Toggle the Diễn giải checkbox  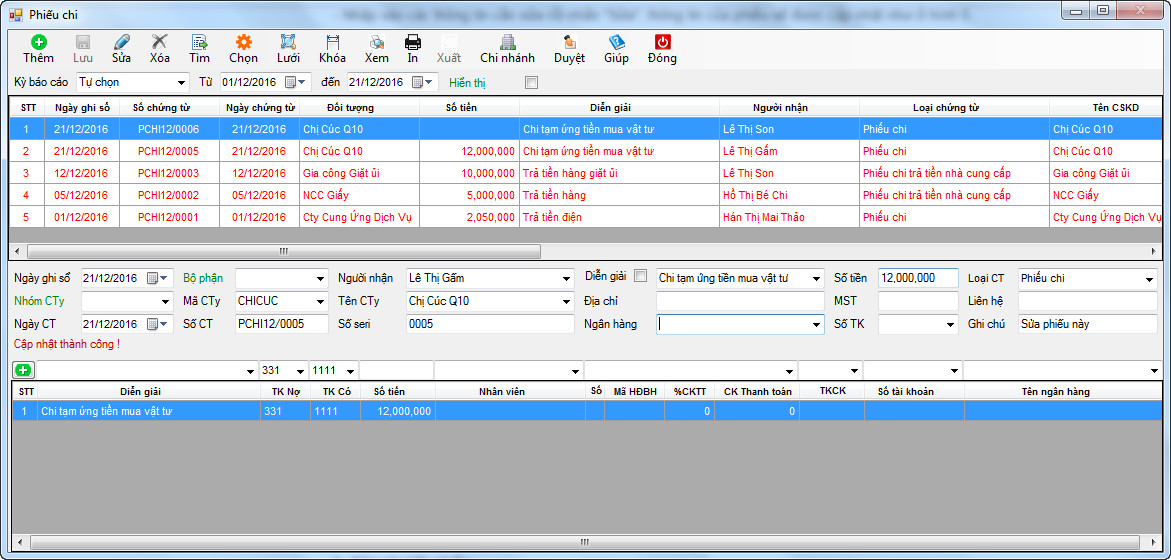point(640,277)
